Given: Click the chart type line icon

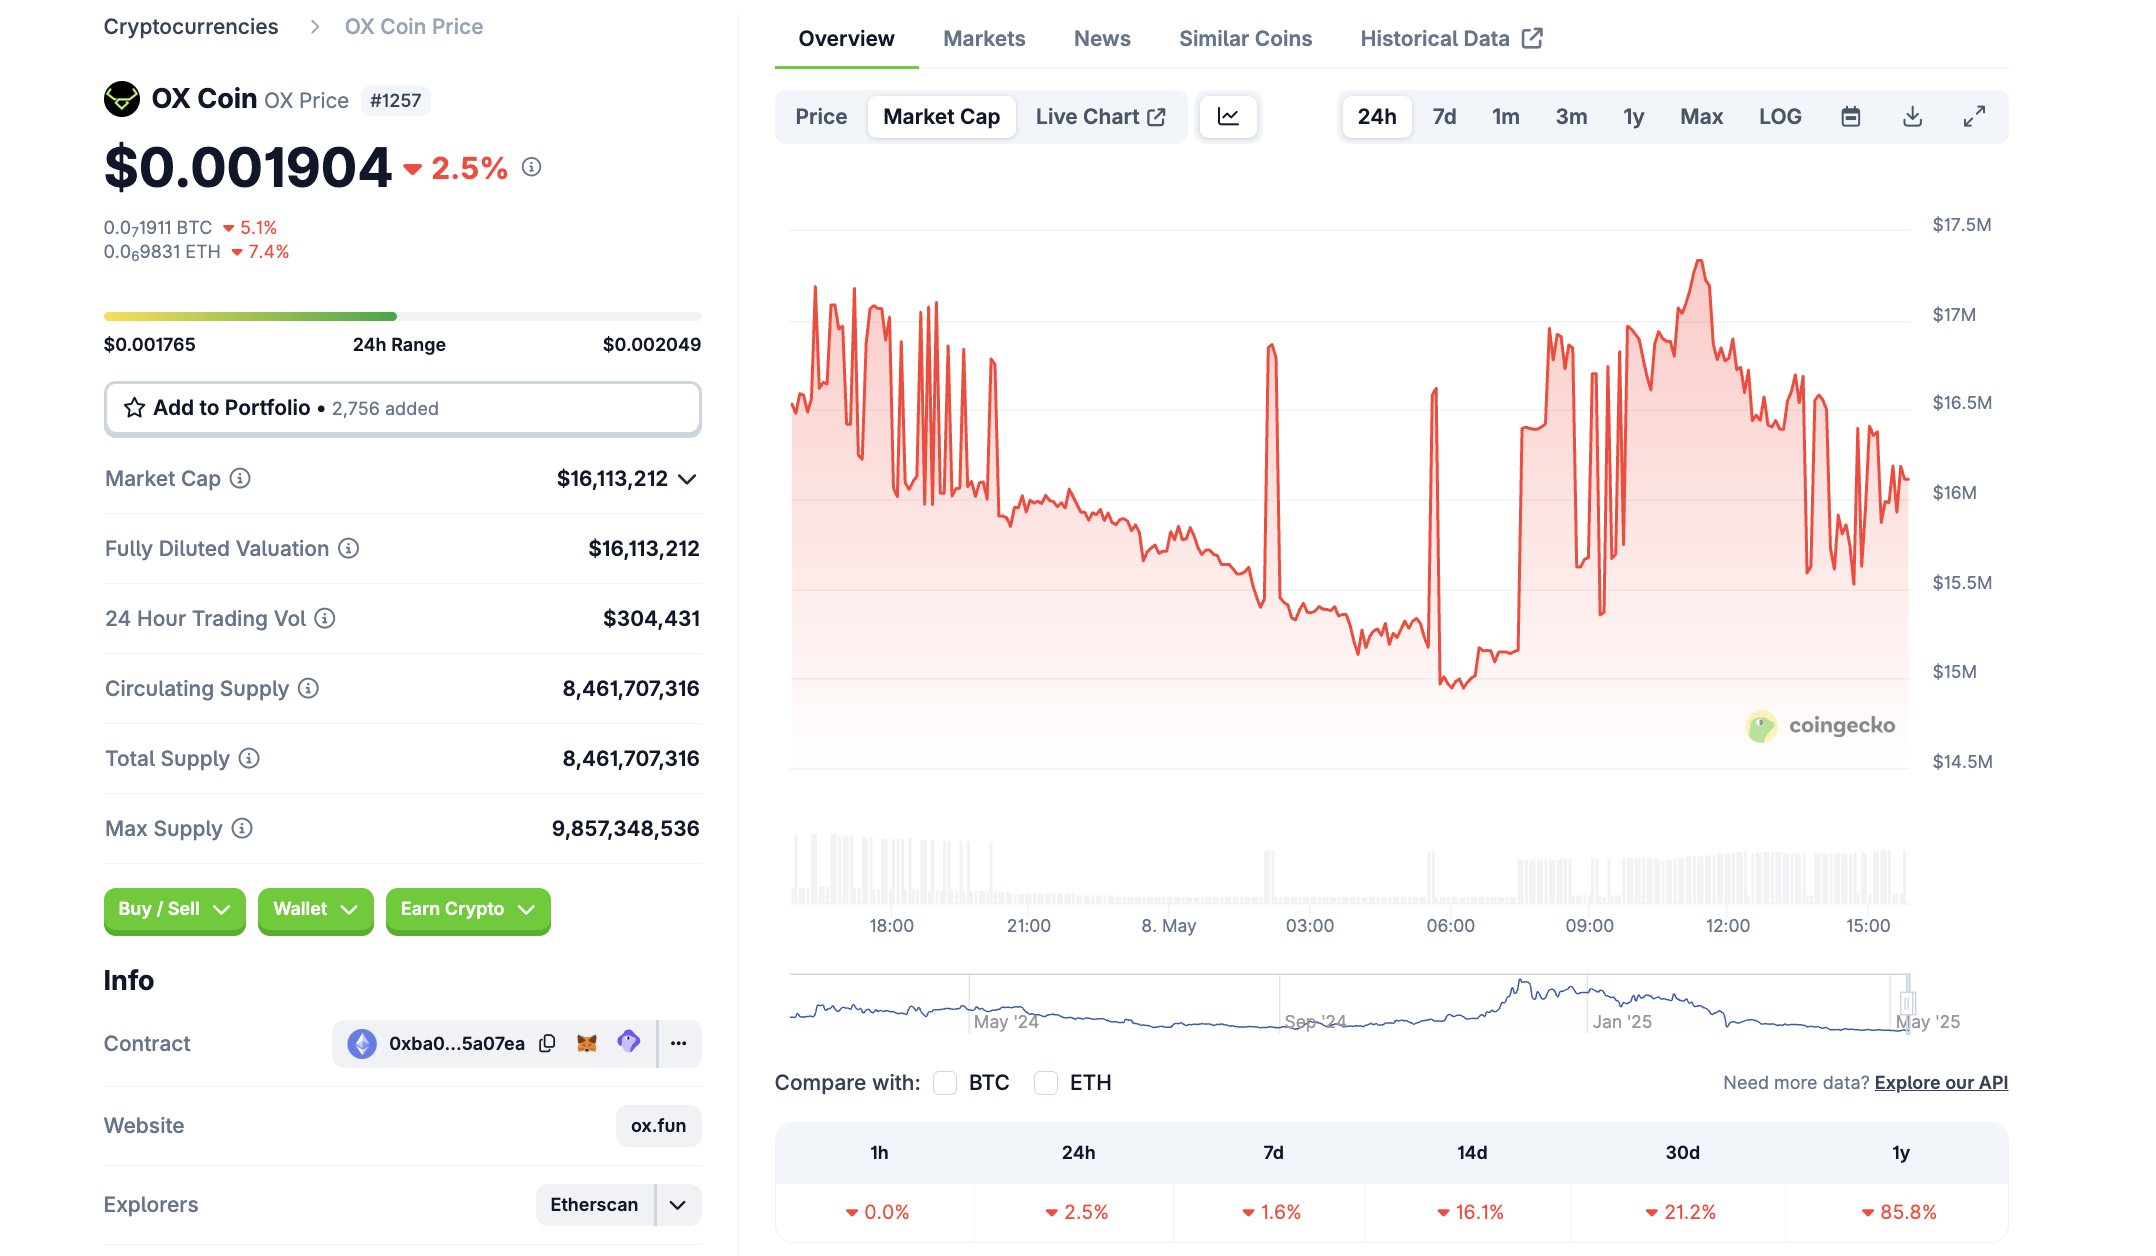Looking at the screenshot, I should 1228,117.
